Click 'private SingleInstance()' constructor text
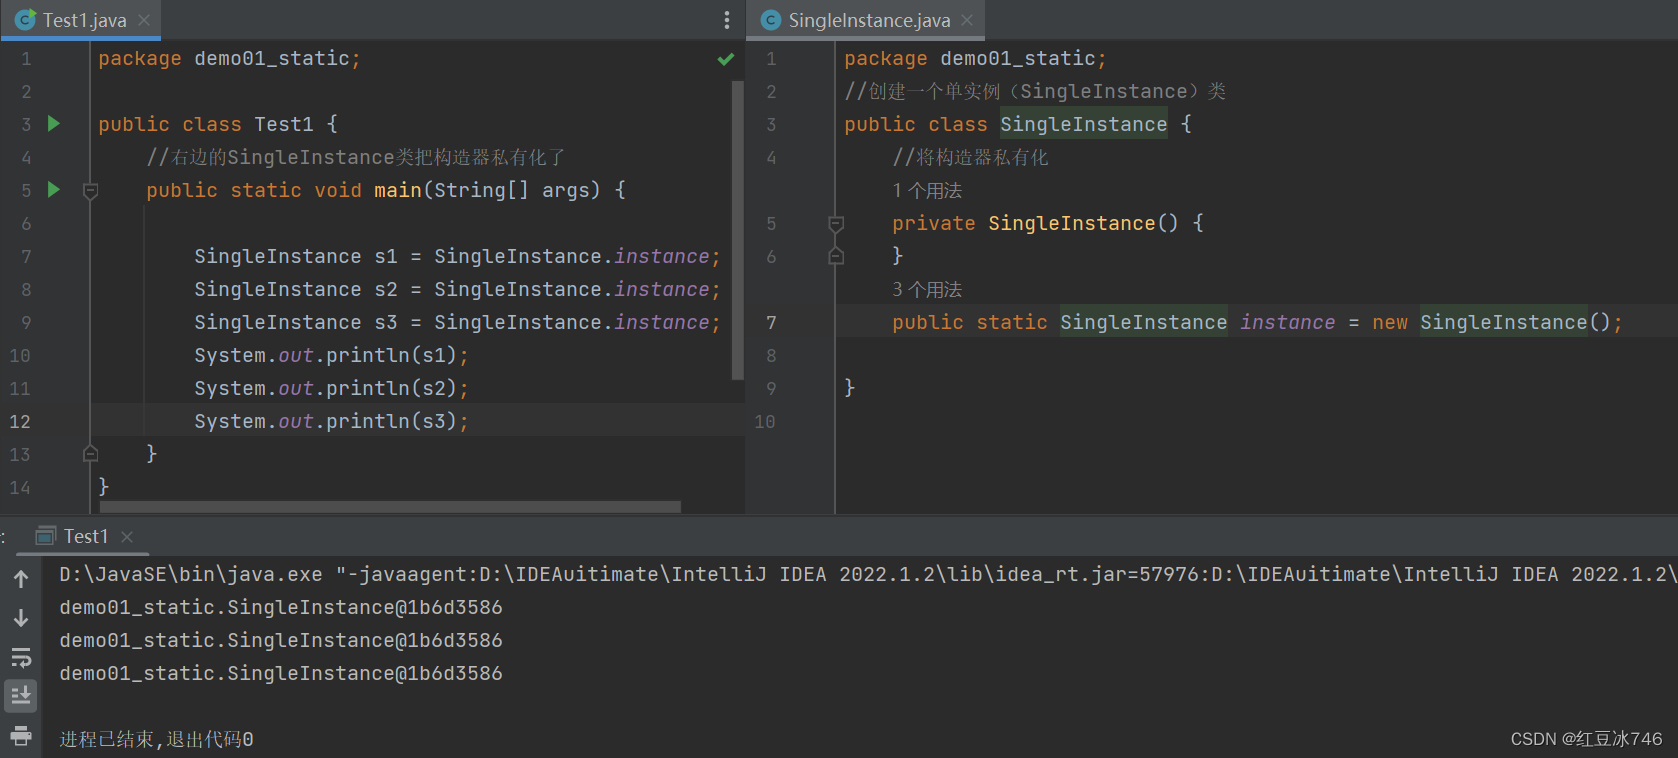Image resolution: width=1678 pixels, height=758 pixels. point(1036,223)
